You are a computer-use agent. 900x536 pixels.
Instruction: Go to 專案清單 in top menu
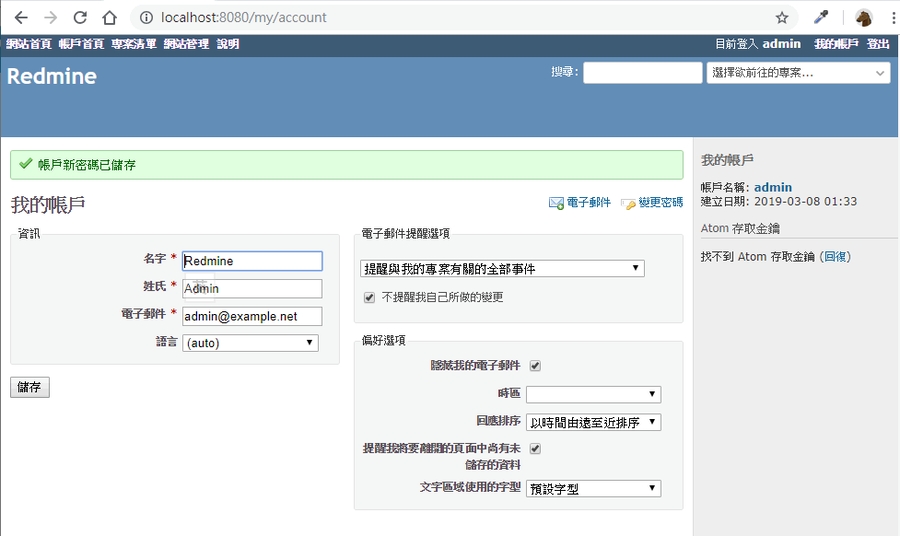133,44
